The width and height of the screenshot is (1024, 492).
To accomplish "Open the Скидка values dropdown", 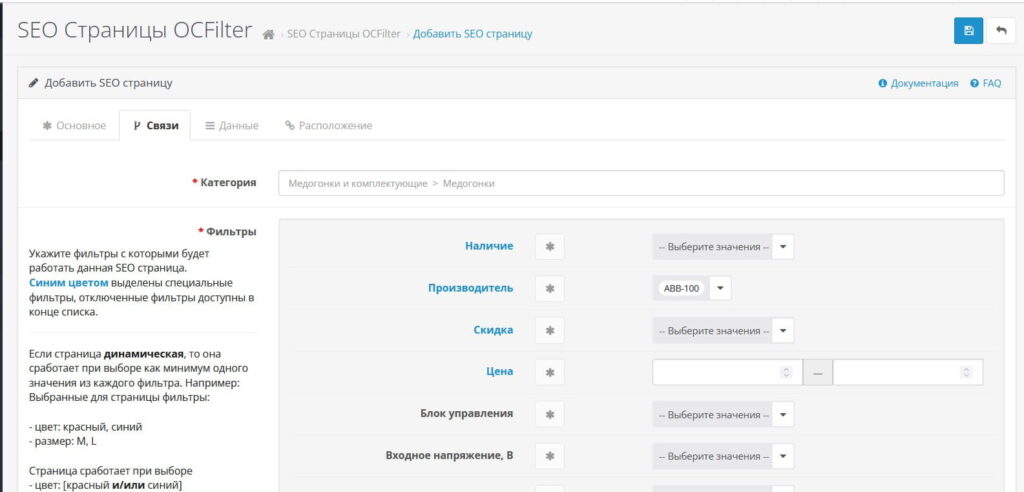I will point(722,330).
